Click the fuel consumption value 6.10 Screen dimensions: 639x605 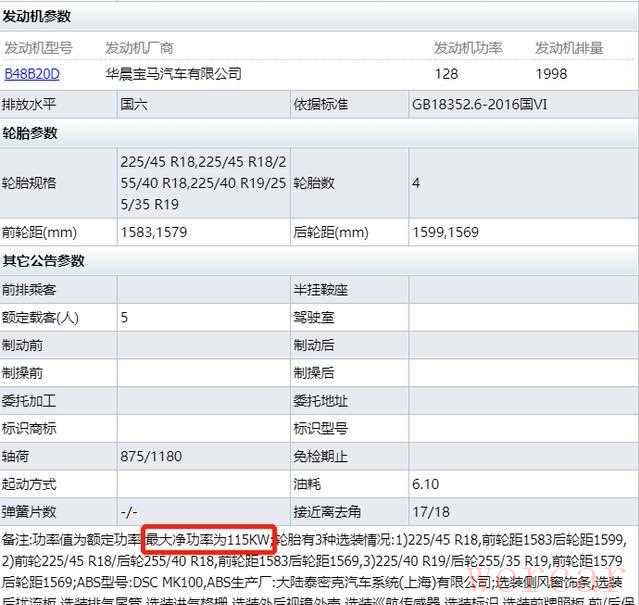[426, 484]
